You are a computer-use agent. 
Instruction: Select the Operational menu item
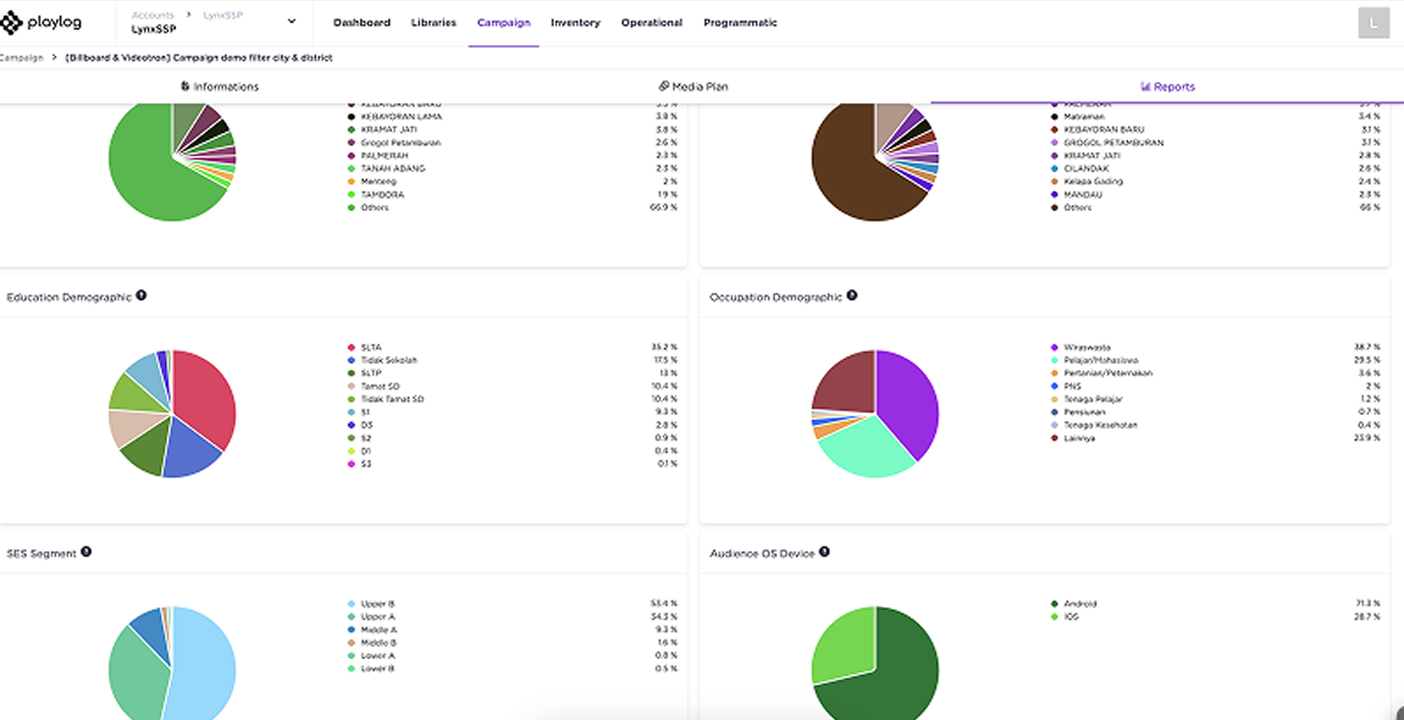(651, 23)
